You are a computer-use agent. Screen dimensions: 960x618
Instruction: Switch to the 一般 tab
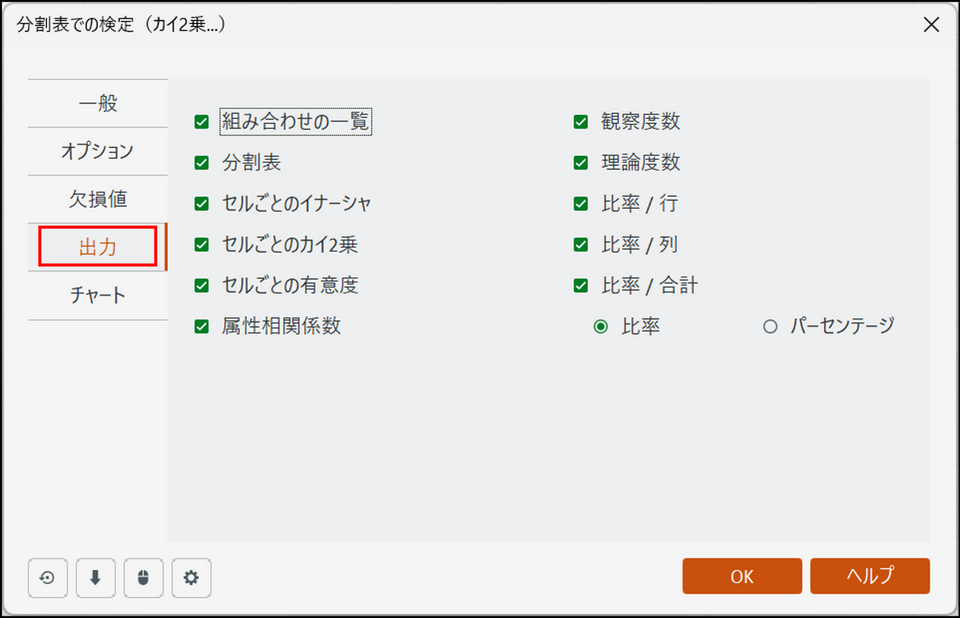pos(98,103)
